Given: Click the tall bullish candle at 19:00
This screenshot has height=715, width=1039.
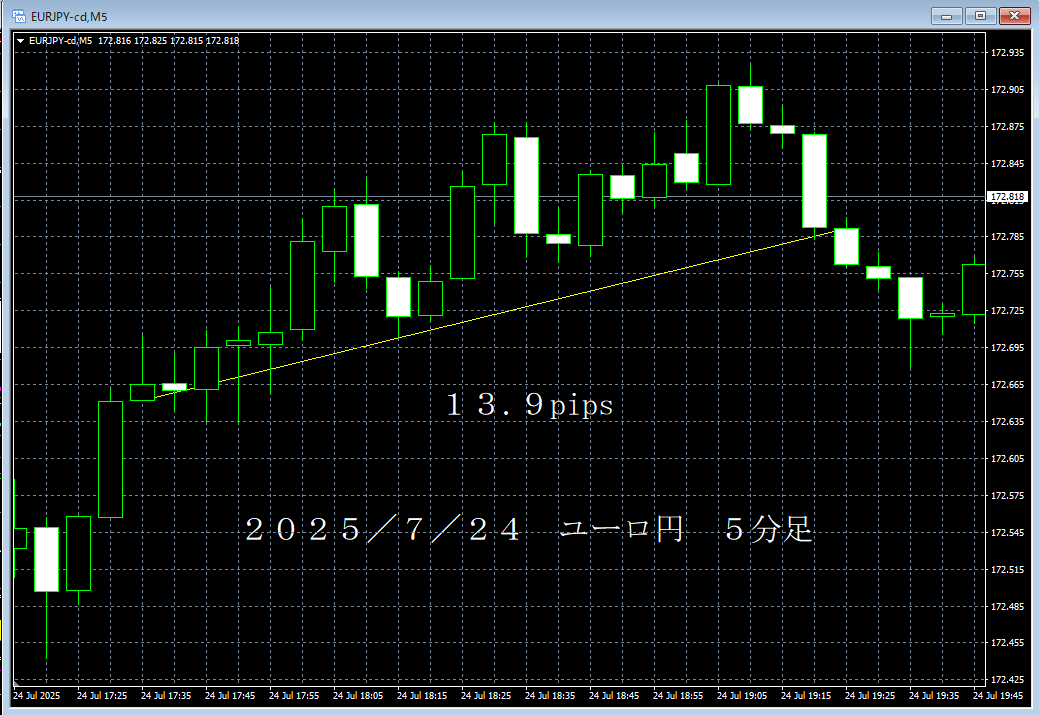Looking at the screenshot, I should point(718,135).
